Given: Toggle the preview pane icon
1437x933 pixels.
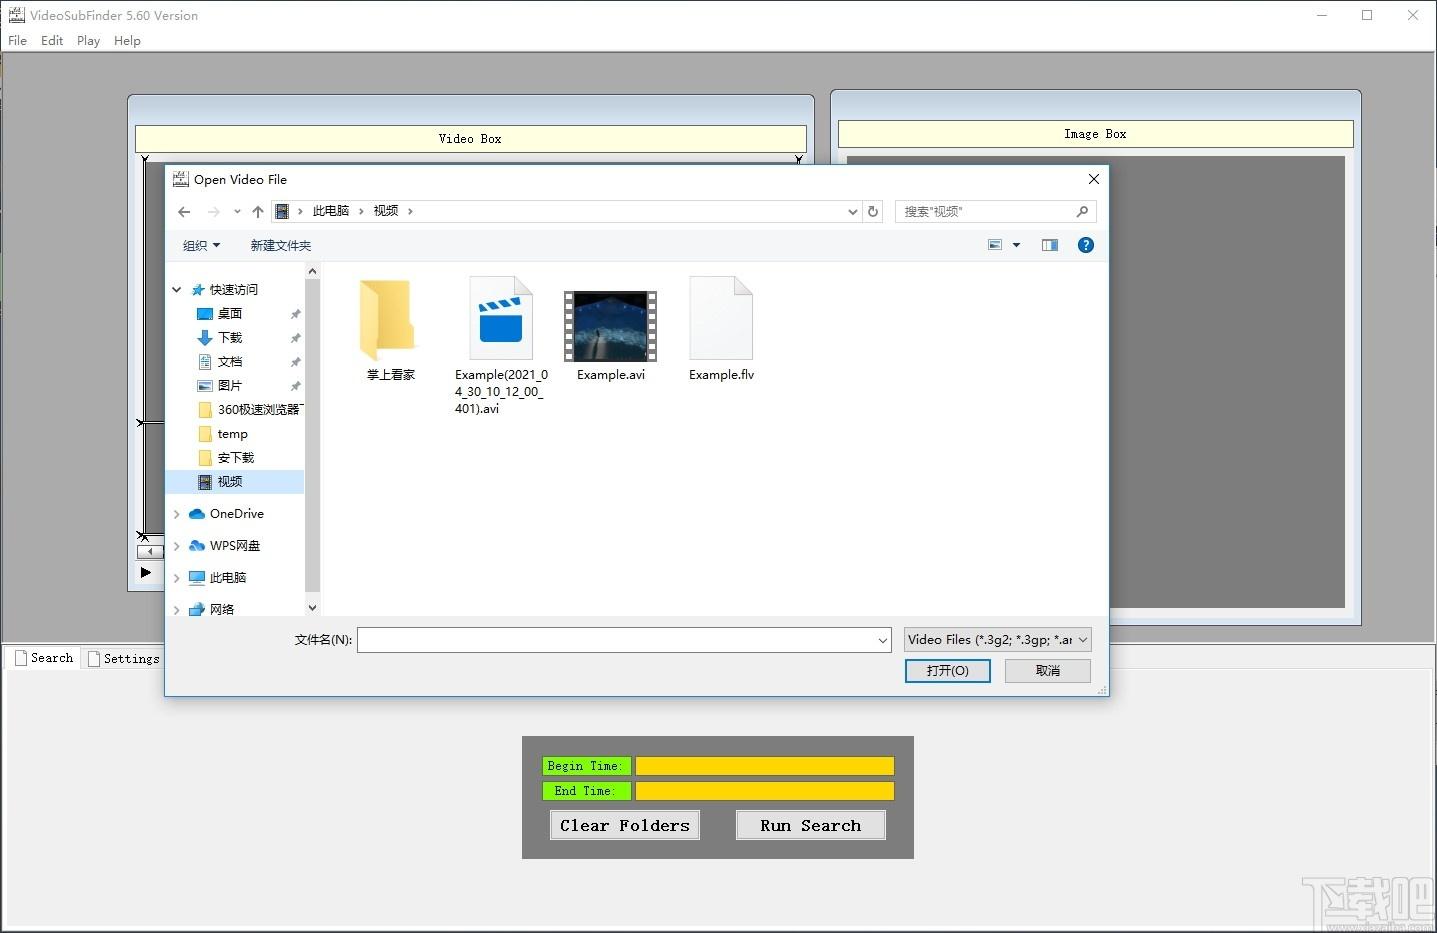Looking at the screenshot, I should tap(1049, 245).
